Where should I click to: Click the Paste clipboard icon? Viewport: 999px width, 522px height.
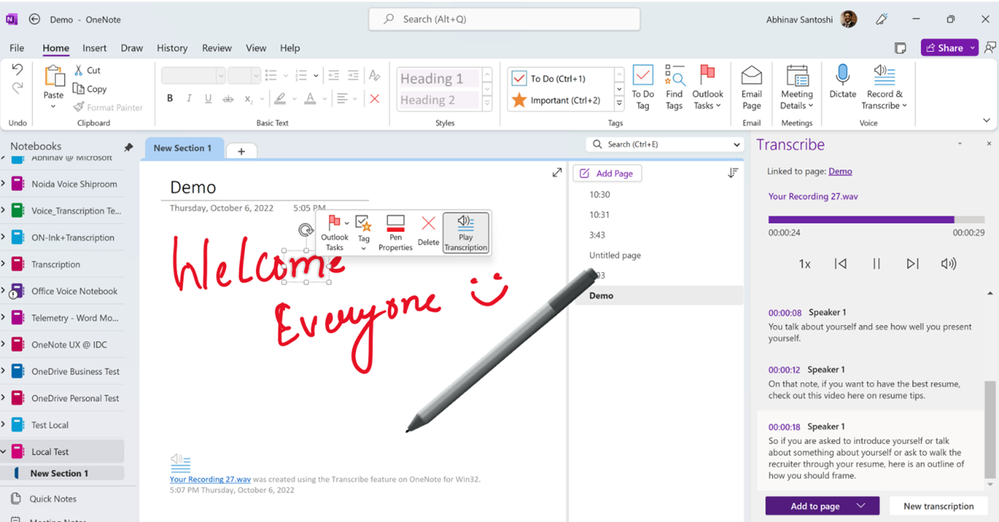(x=54, y=76)
